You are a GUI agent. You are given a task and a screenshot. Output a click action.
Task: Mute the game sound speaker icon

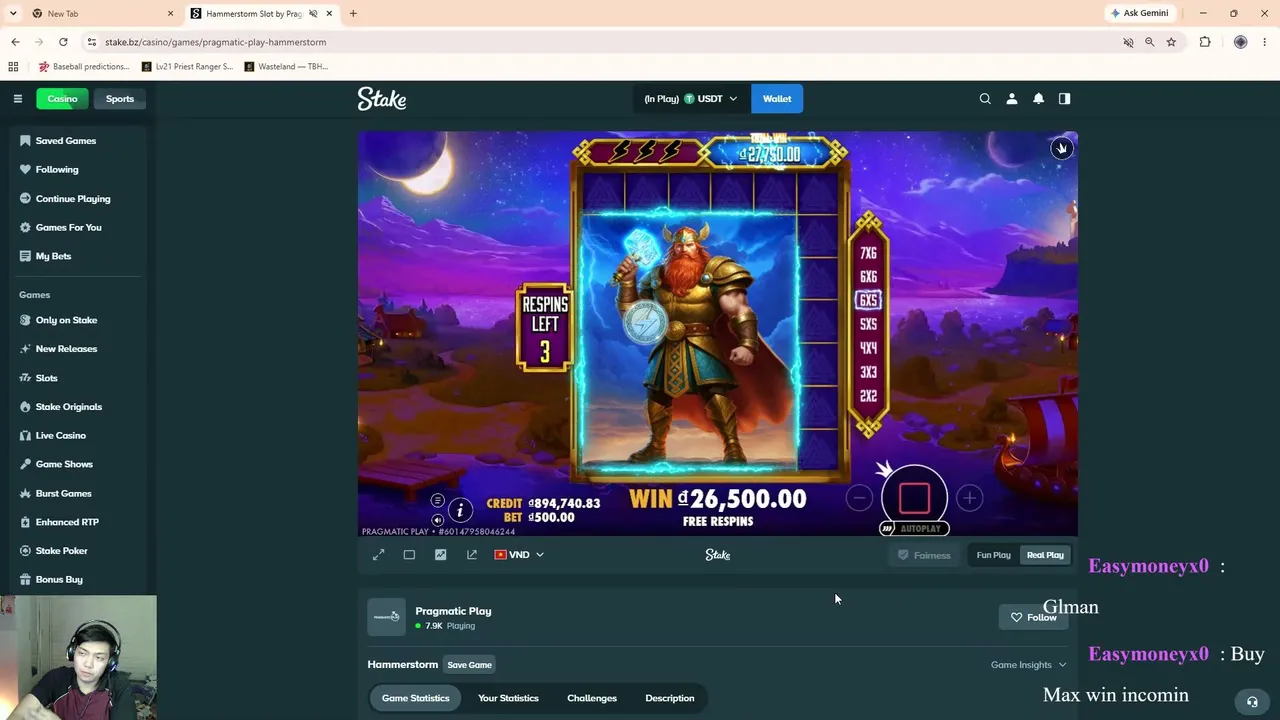click(437, 520)
